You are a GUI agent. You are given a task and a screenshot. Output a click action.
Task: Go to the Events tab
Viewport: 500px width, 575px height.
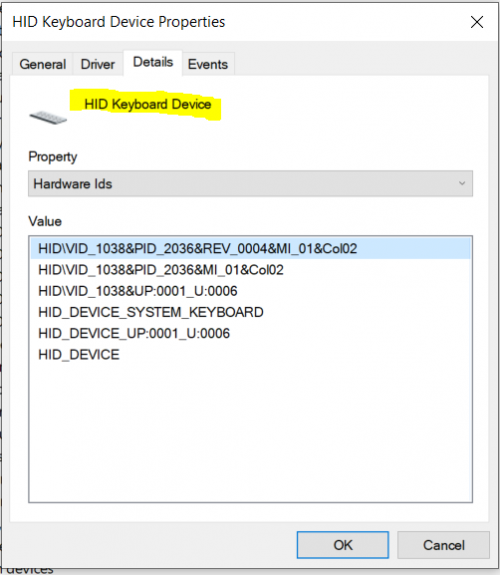pyautogui.click(x=208, y=64)
